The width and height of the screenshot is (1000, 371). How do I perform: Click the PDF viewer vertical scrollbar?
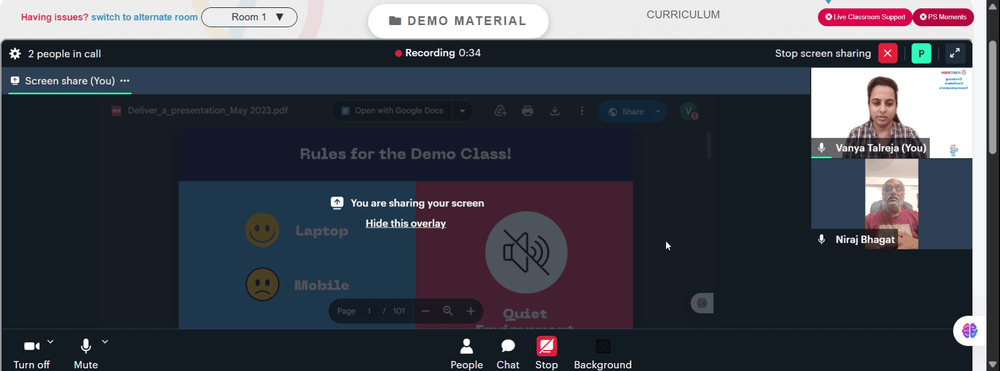(x=709, y=145)
